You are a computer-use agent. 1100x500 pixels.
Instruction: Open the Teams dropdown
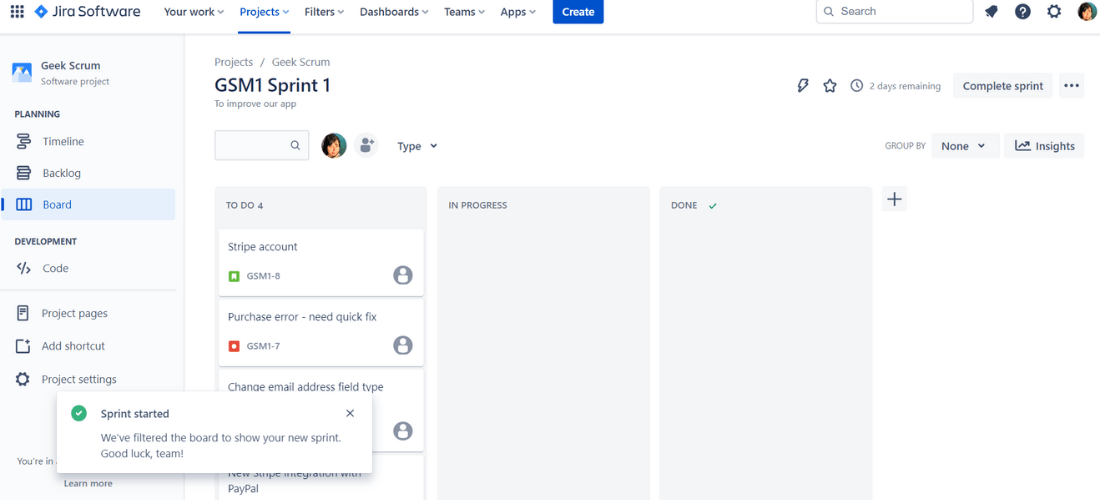tap(464, 12)
